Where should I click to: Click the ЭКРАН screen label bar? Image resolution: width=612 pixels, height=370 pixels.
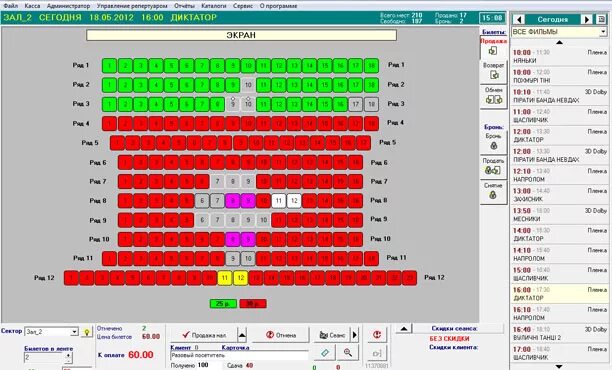[241, 35]
